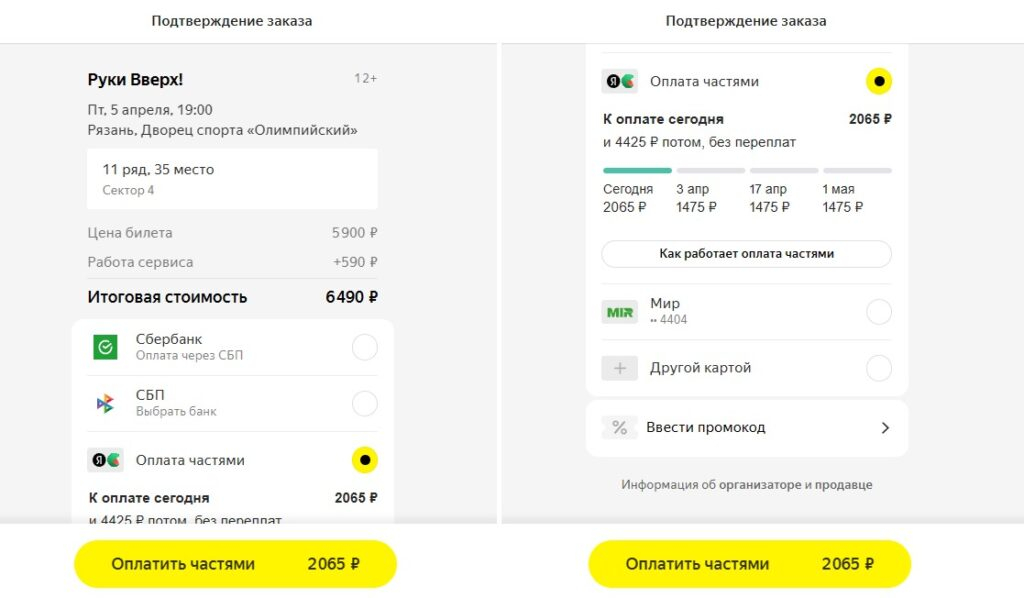Open Информация об организаторе и продавце link

[x=746, y=485]
